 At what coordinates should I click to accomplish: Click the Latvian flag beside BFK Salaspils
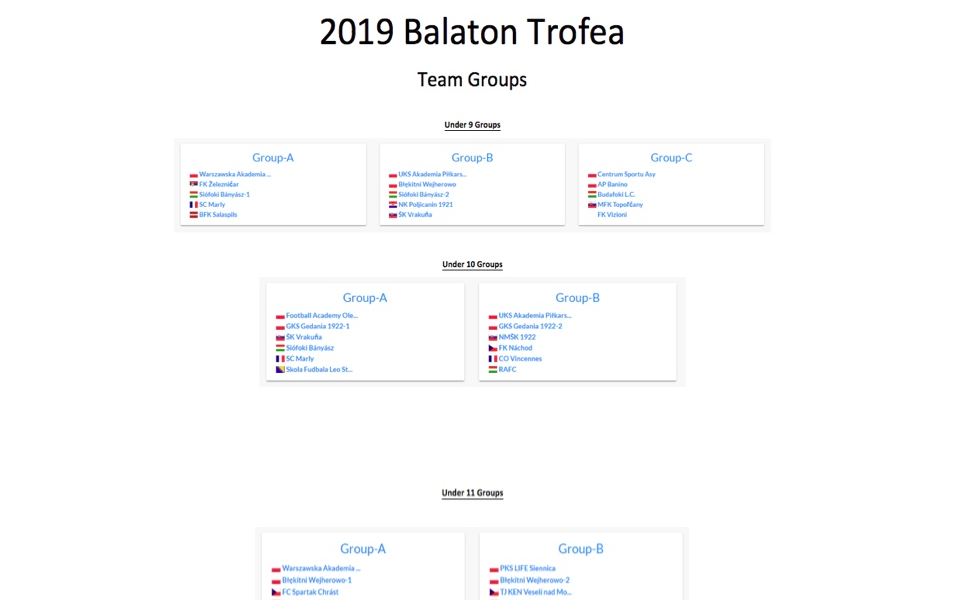click(193, 215)
